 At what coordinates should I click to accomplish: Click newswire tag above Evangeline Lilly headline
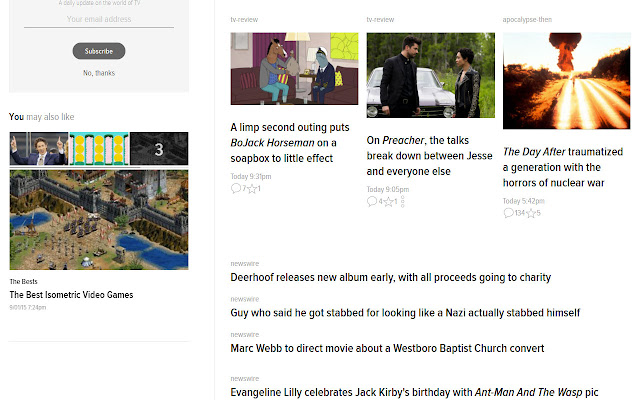click(x=244, y=379)
